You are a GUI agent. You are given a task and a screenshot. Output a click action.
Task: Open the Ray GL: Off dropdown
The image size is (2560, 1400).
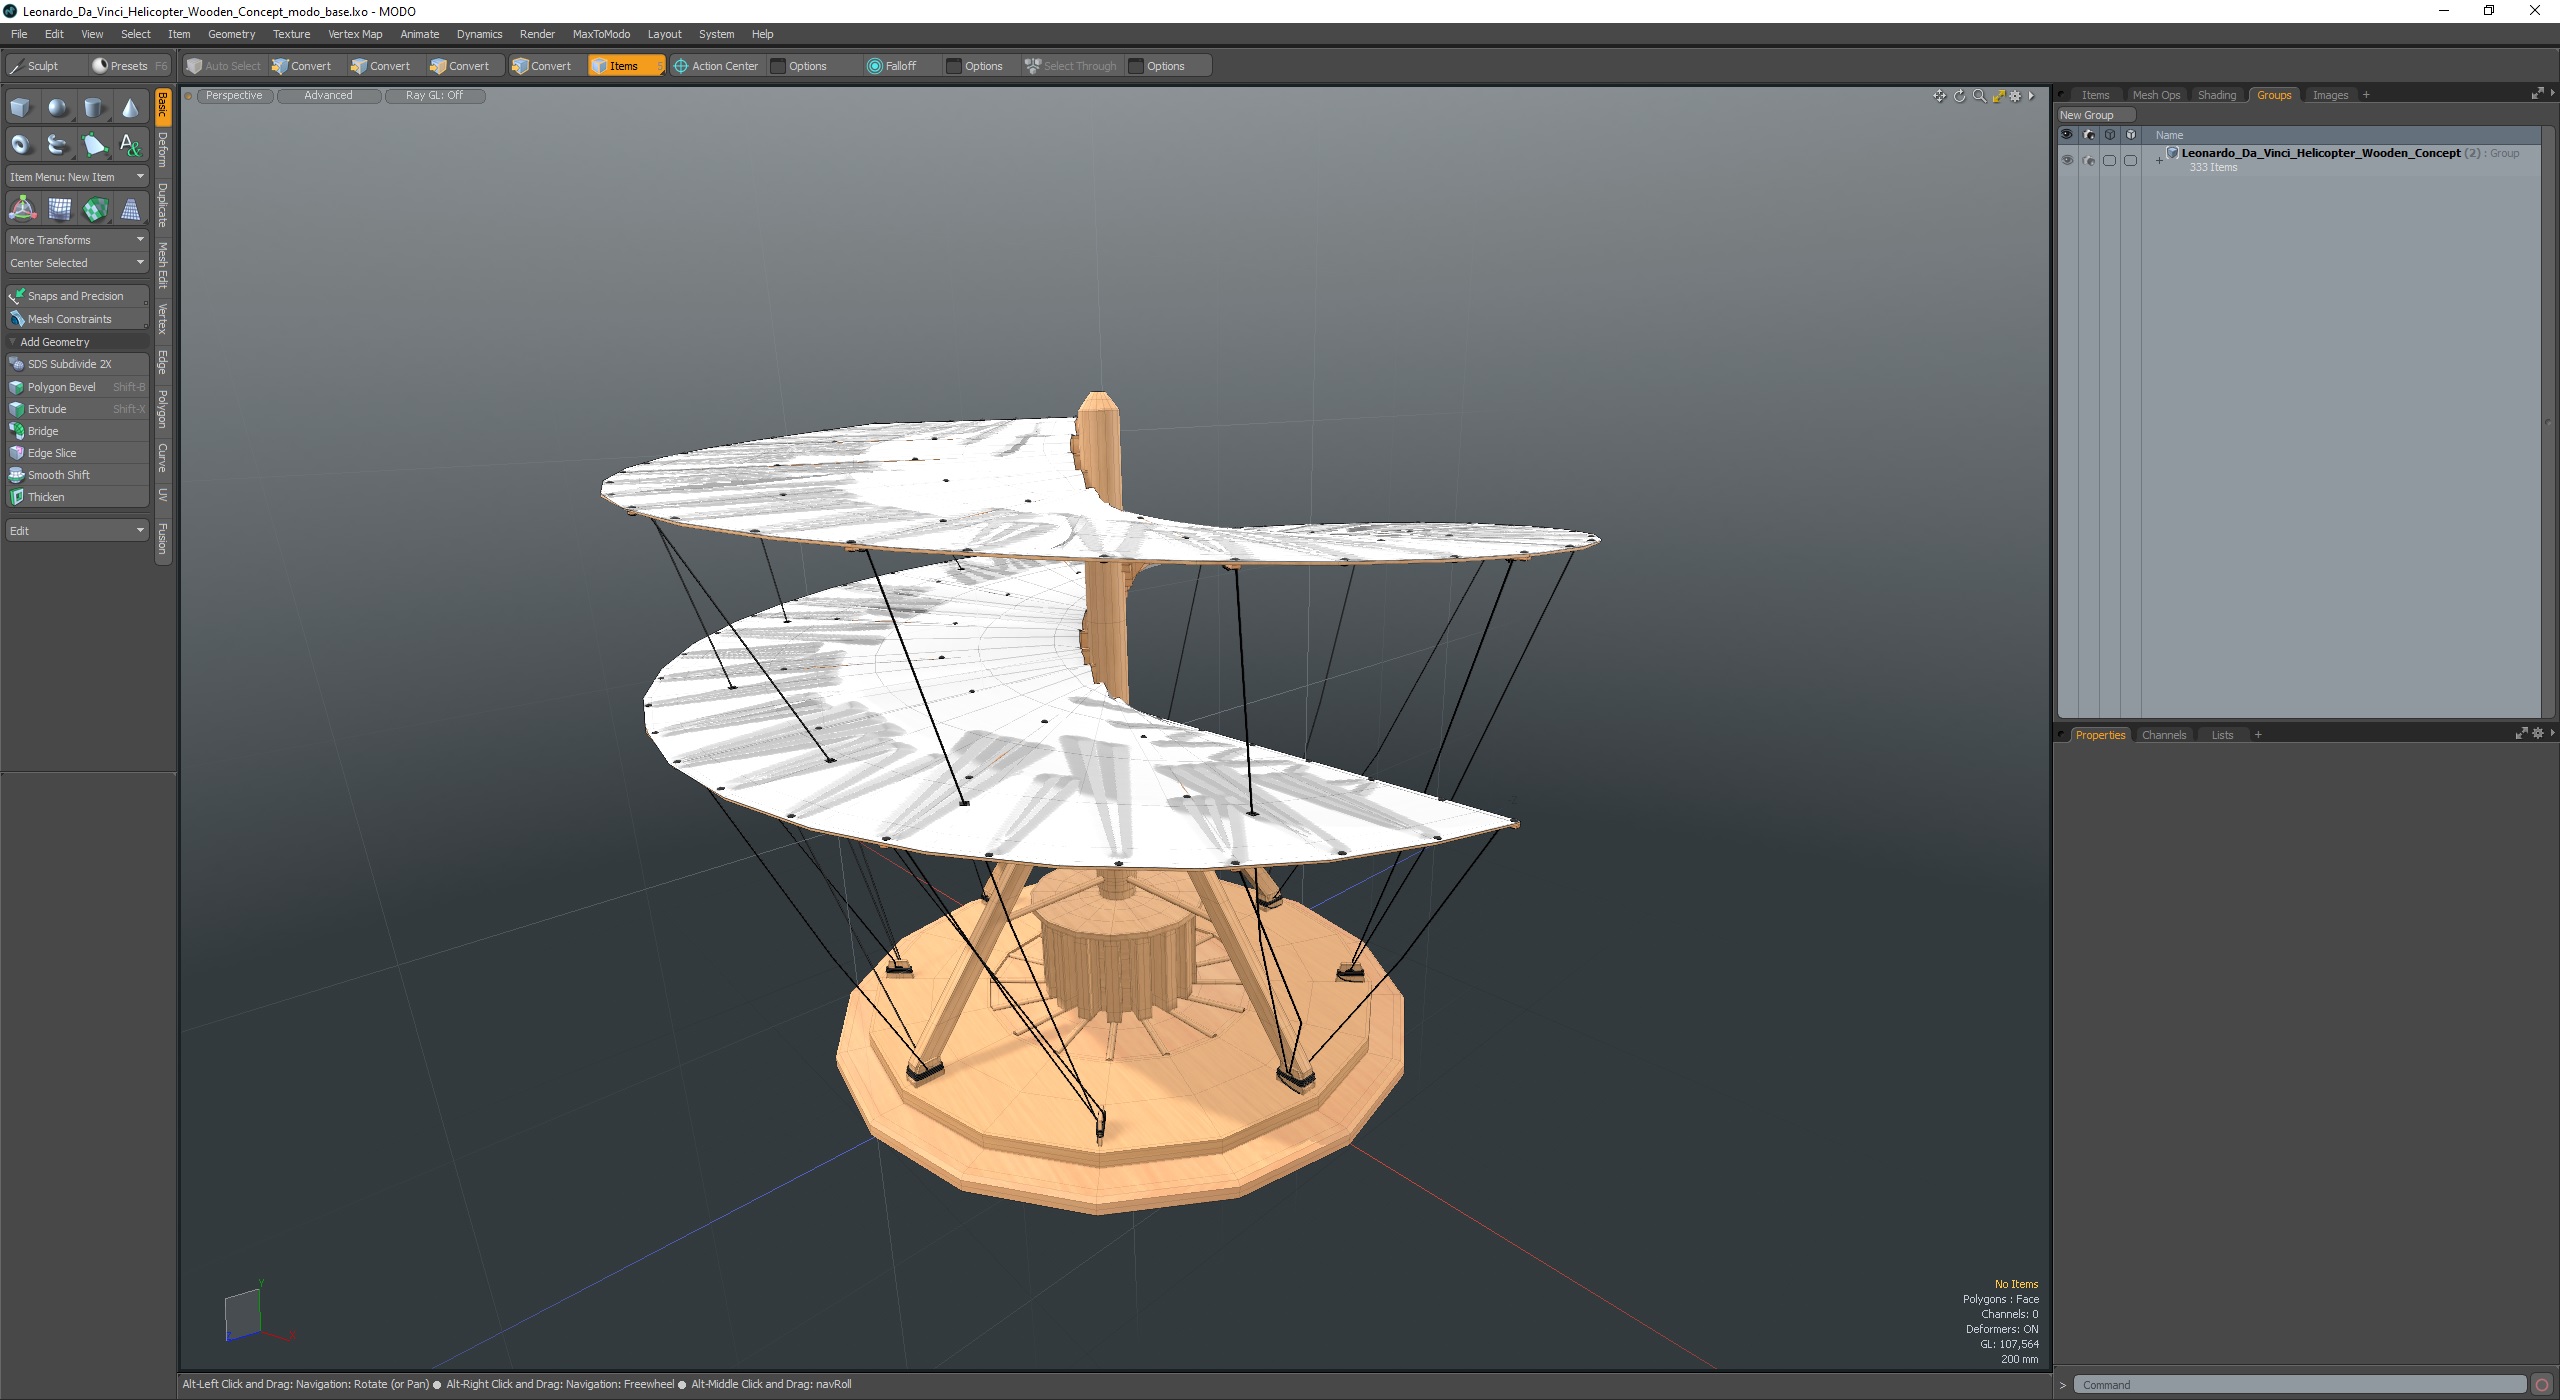pyautogui.click(x=434, y=96)
